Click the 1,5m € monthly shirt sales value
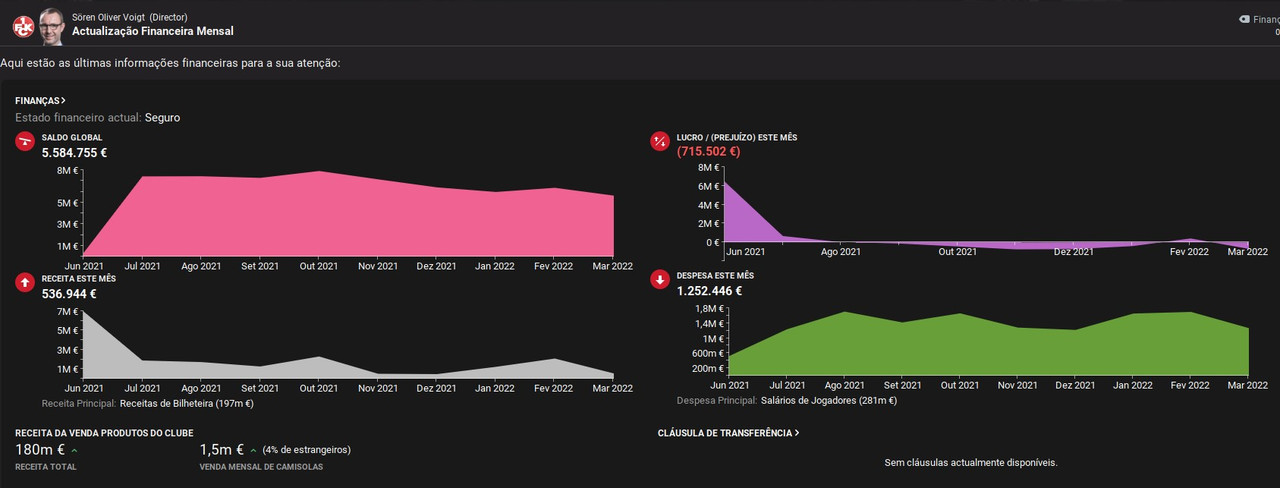 (x=222, y=450)
